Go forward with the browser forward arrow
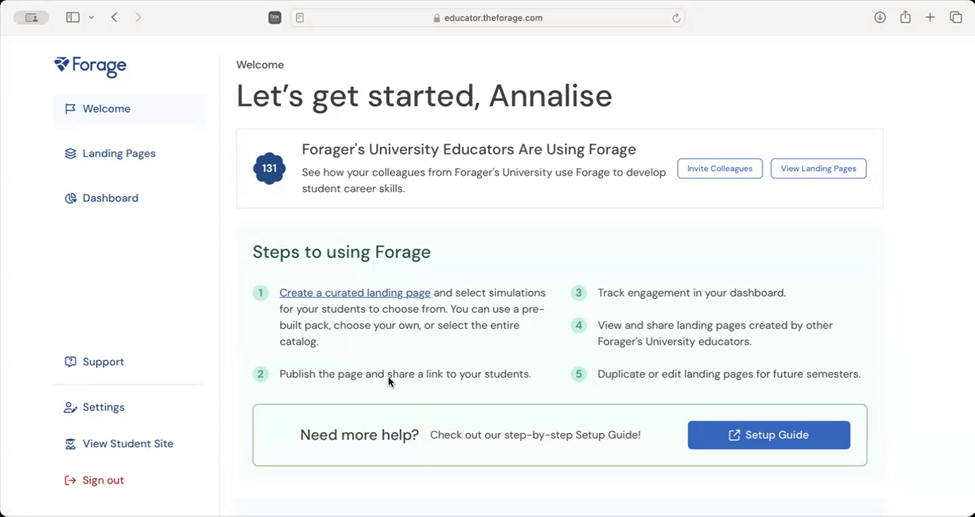Image resolution: width=975 pixels, height=517 pixels. [x=138, y=17]
